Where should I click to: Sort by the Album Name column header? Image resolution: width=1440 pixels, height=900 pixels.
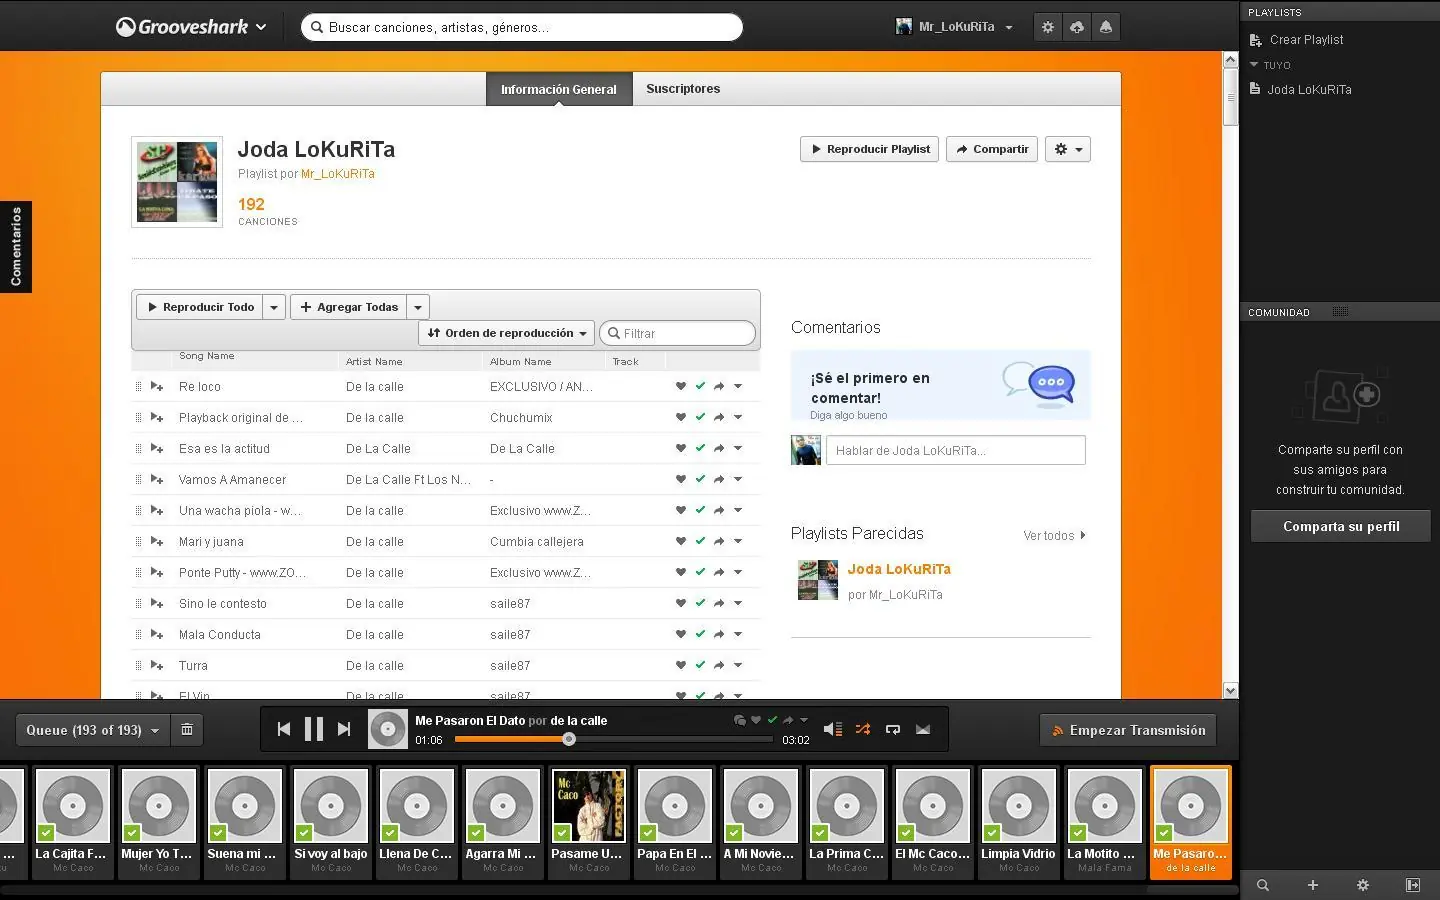pyautogui.click(x=521, y=362)
